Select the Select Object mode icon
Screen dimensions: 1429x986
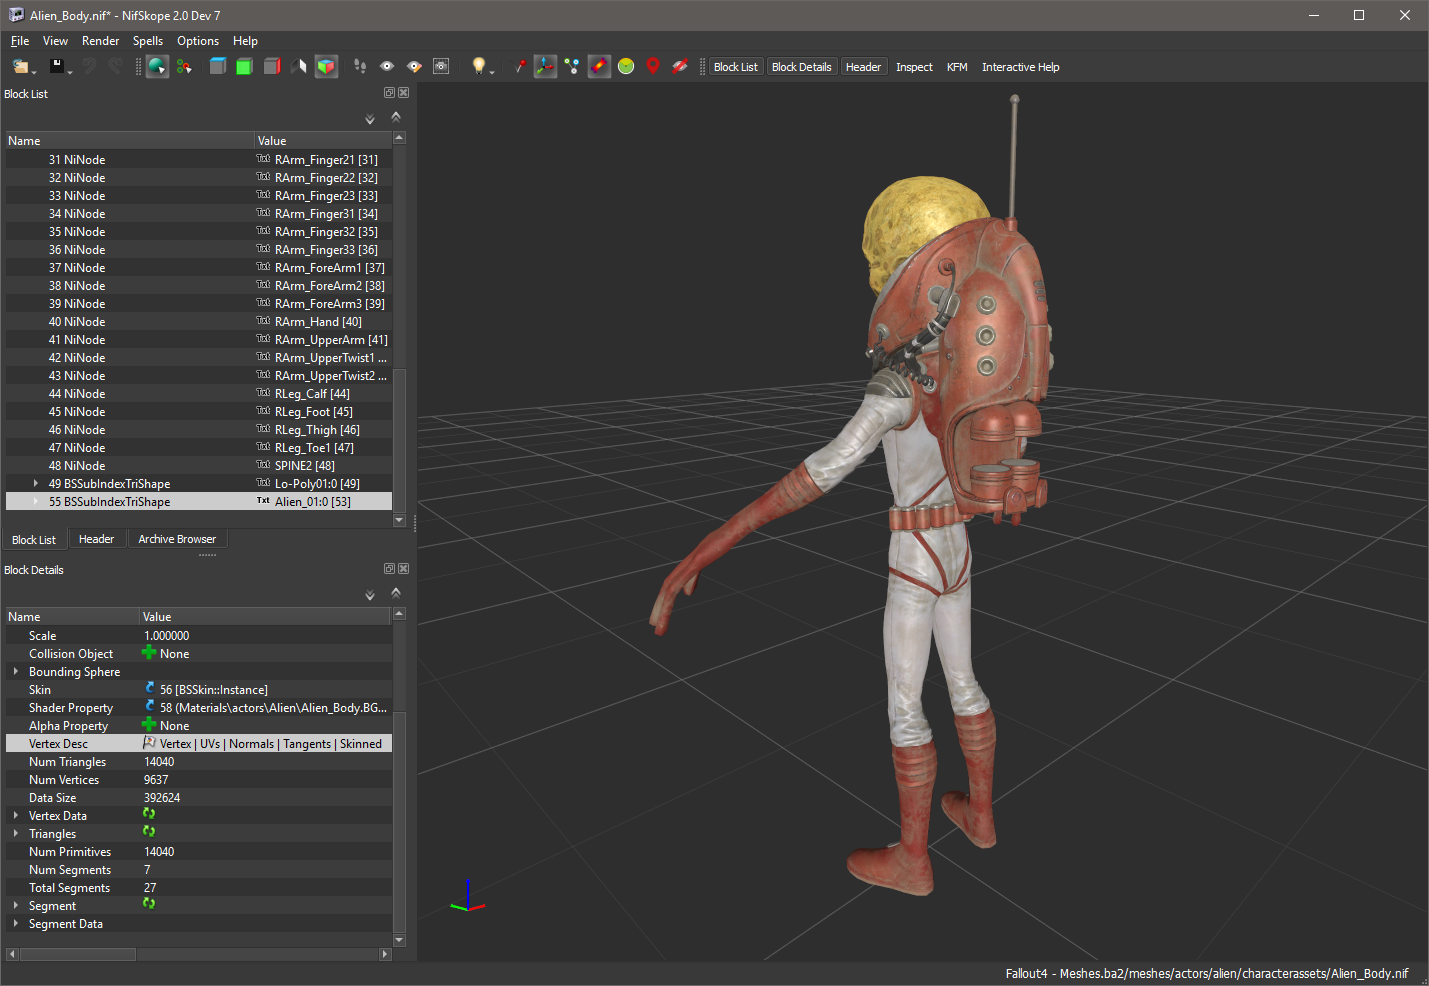click(157, 67)
